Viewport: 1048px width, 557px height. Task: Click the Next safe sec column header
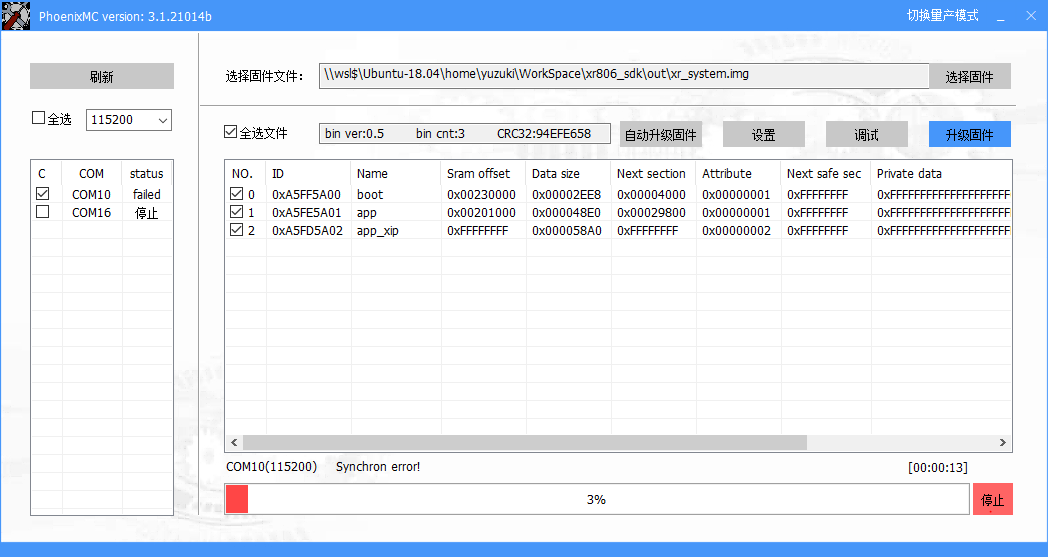tap(825, 174)
